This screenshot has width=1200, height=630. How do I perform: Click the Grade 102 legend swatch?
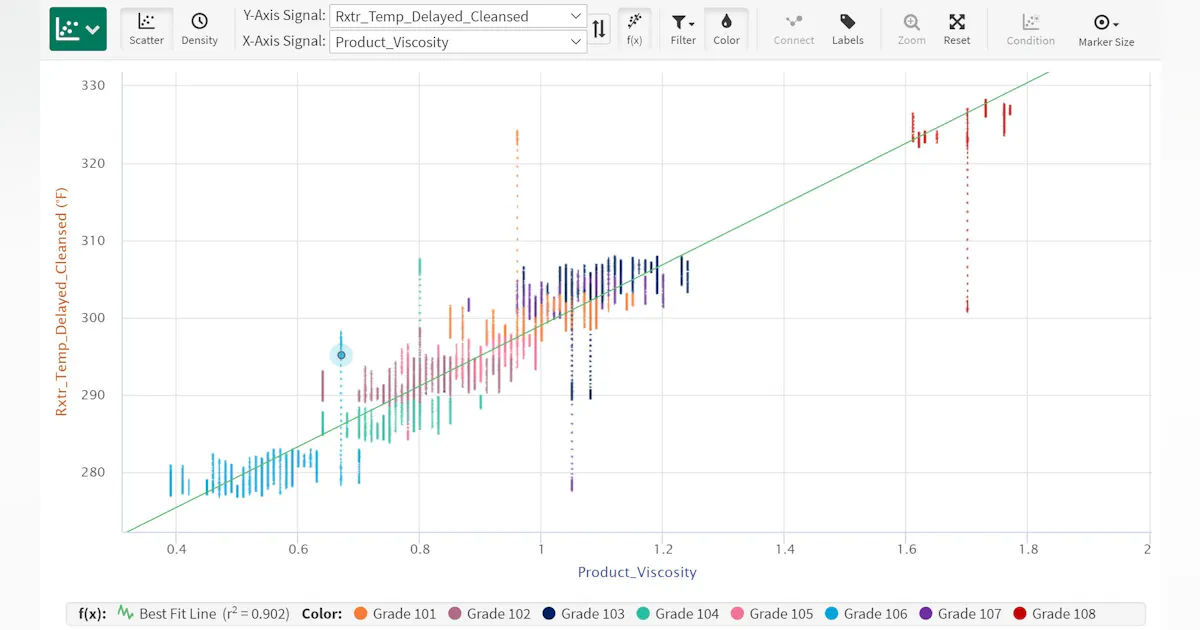coord(455,614)
